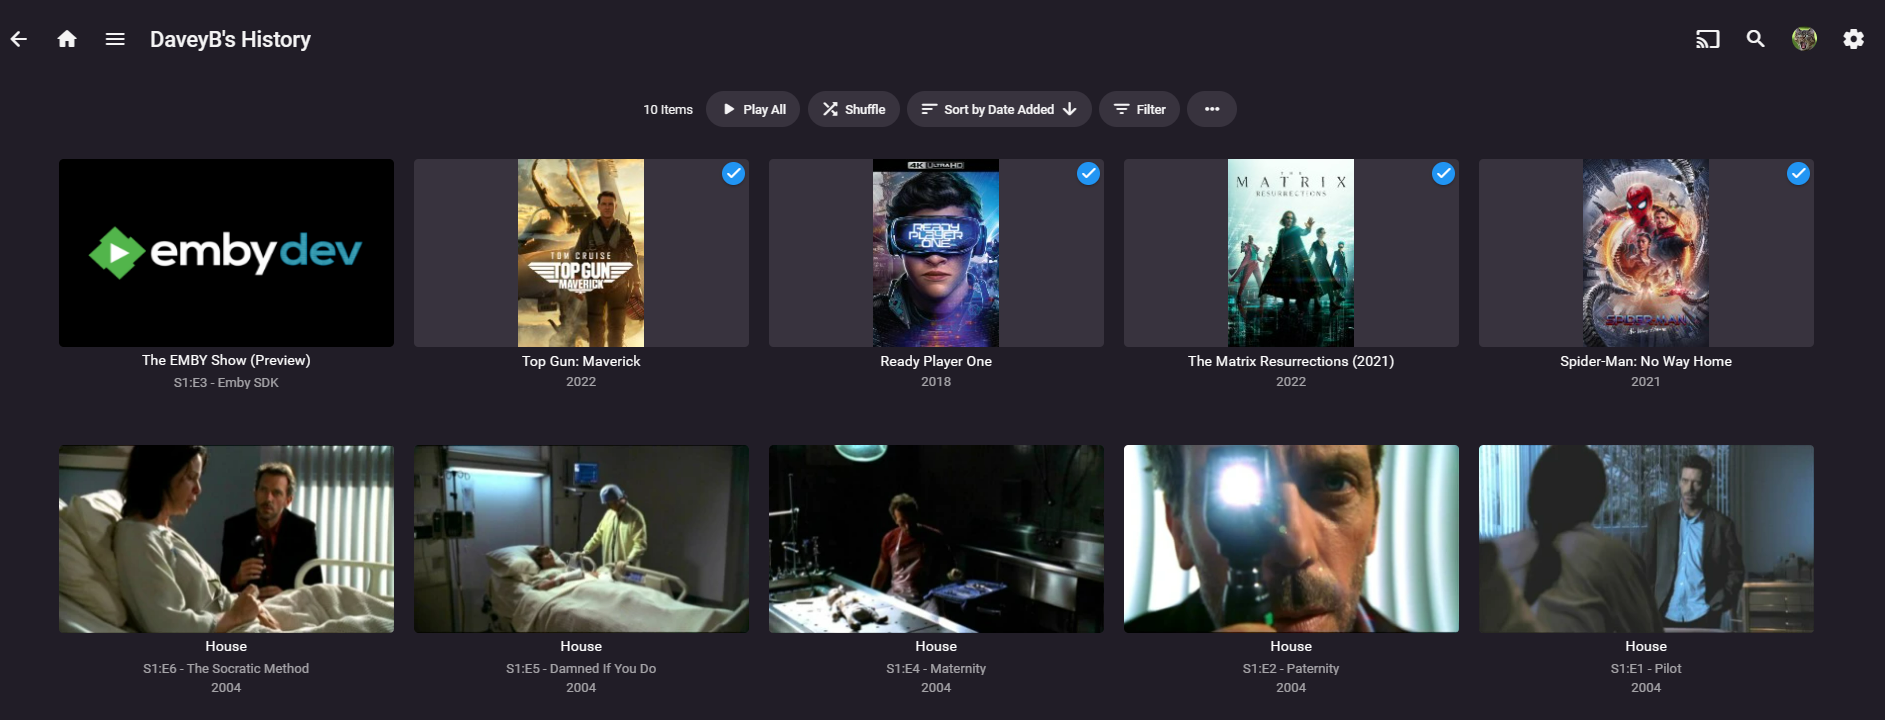Open the settings gear icon
The image size is (1885, 720).
pos(1853,39)
